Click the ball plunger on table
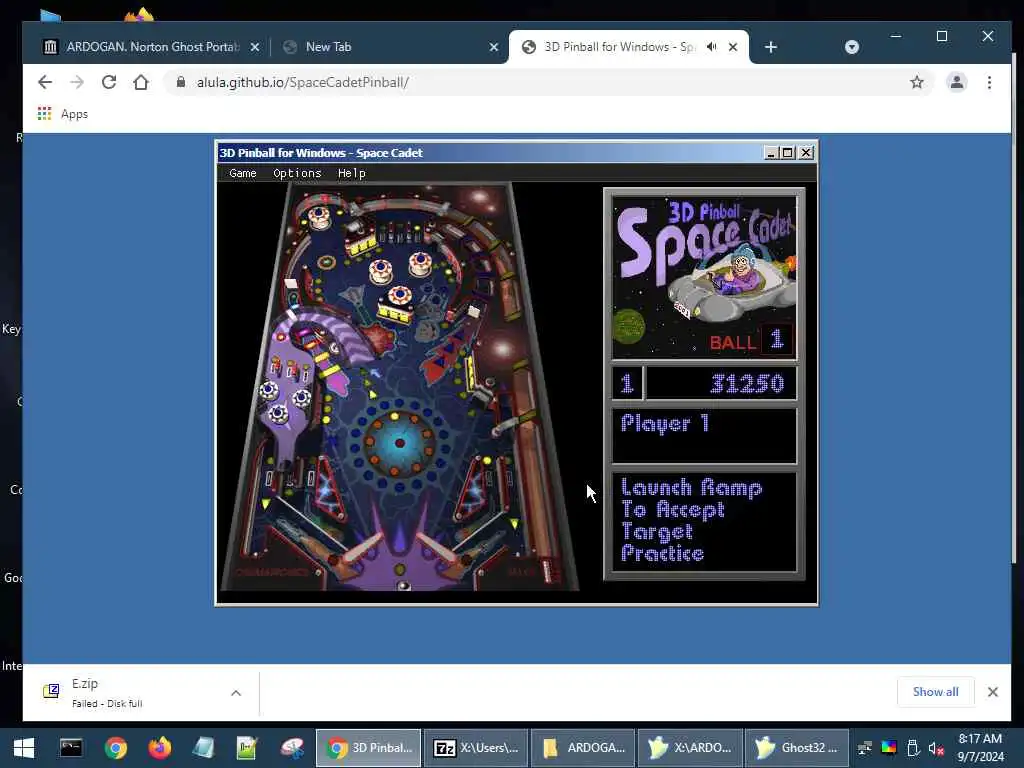 coord(549,569)
